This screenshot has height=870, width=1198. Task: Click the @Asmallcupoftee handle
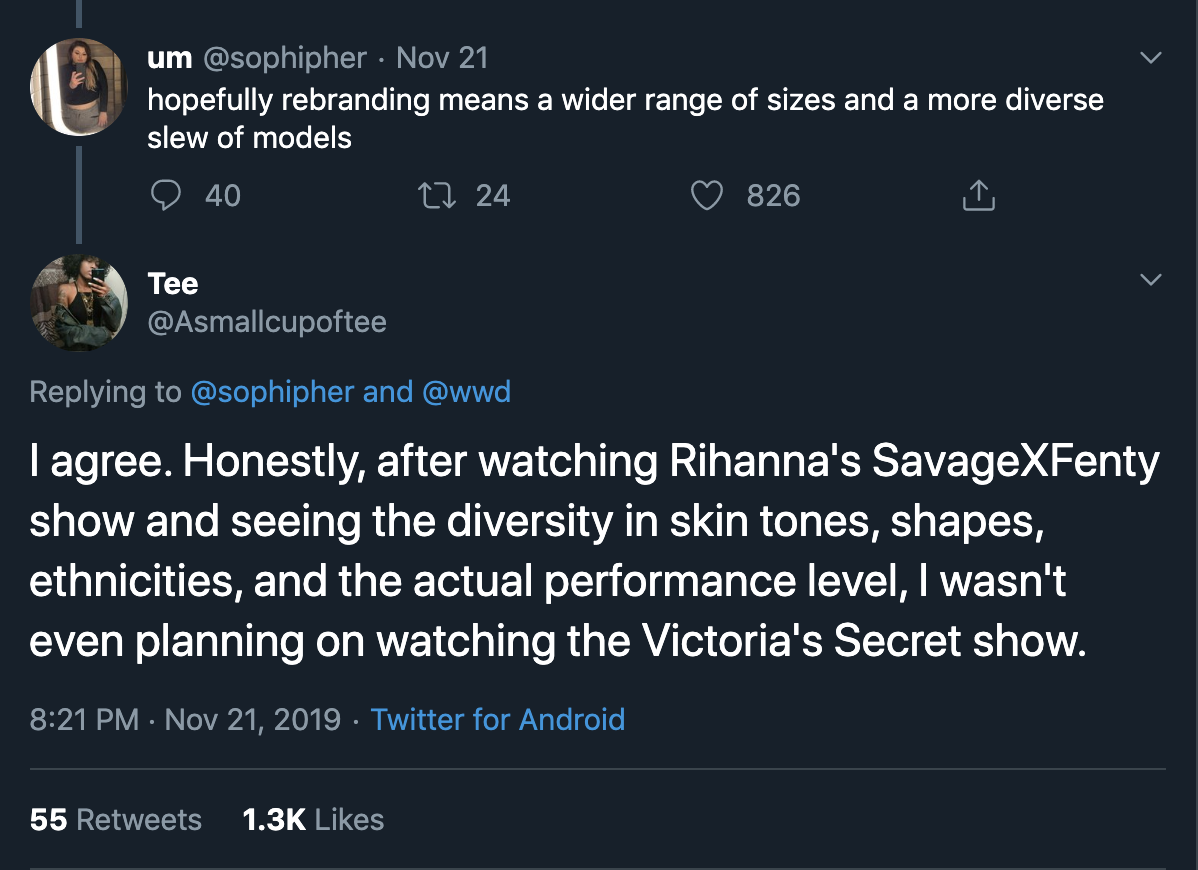[x=267, y=321]
